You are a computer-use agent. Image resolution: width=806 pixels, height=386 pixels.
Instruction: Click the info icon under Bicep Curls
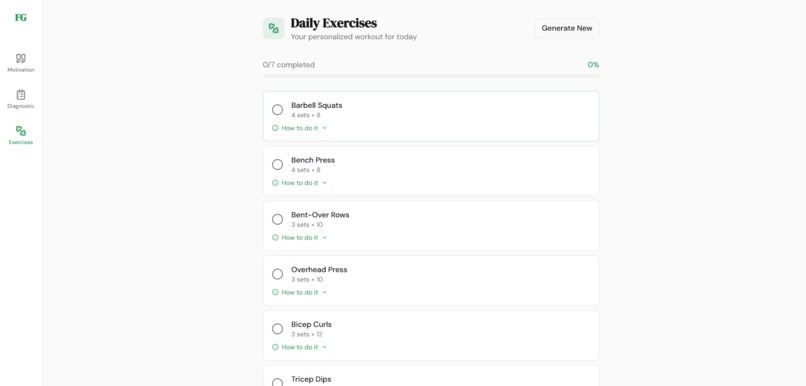click(x=275, y=347)
